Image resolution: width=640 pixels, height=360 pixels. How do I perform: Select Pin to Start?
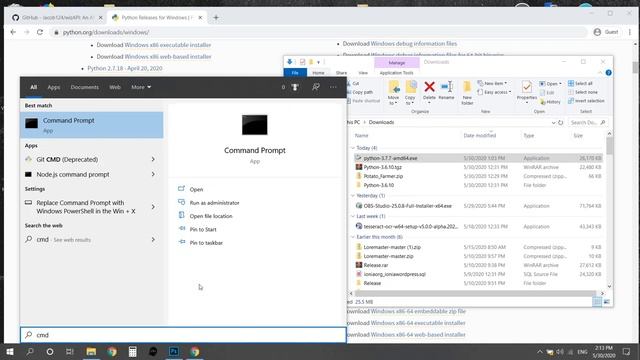202,229
